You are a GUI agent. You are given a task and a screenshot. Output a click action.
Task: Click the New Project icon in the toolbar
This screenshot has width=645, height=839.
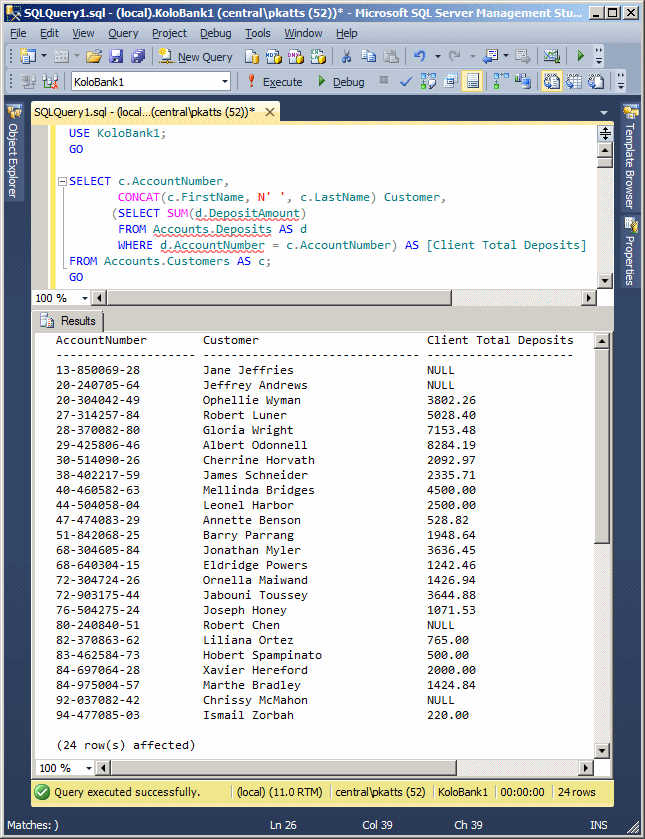point(27,56)
